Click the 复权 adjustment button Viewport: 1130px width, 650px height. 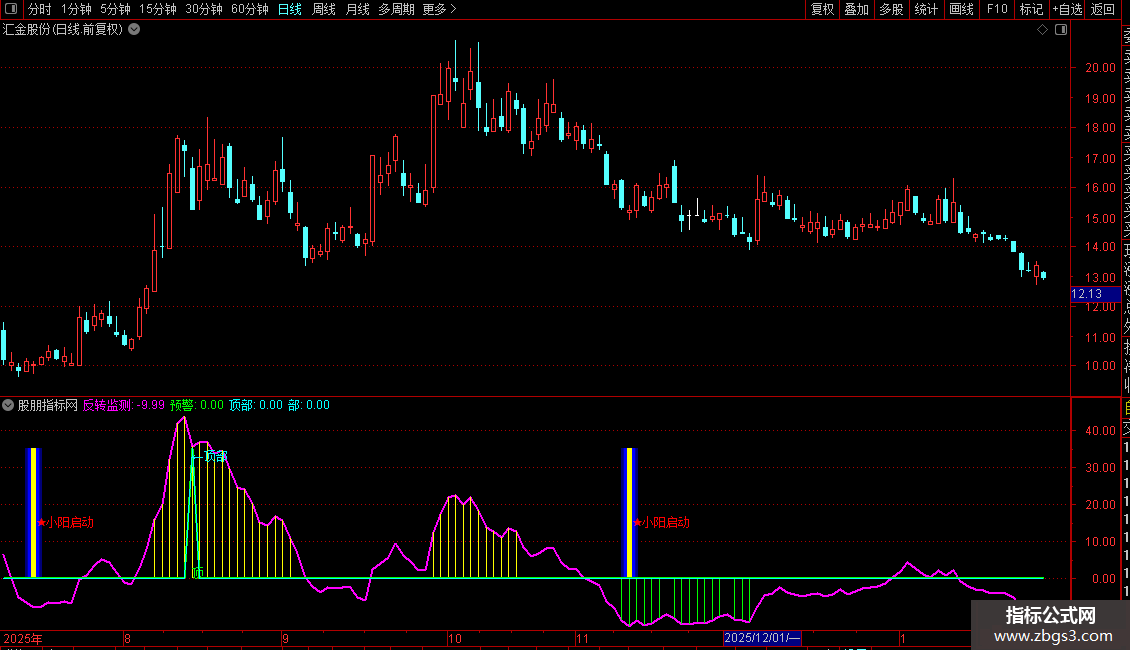[822, 10]
